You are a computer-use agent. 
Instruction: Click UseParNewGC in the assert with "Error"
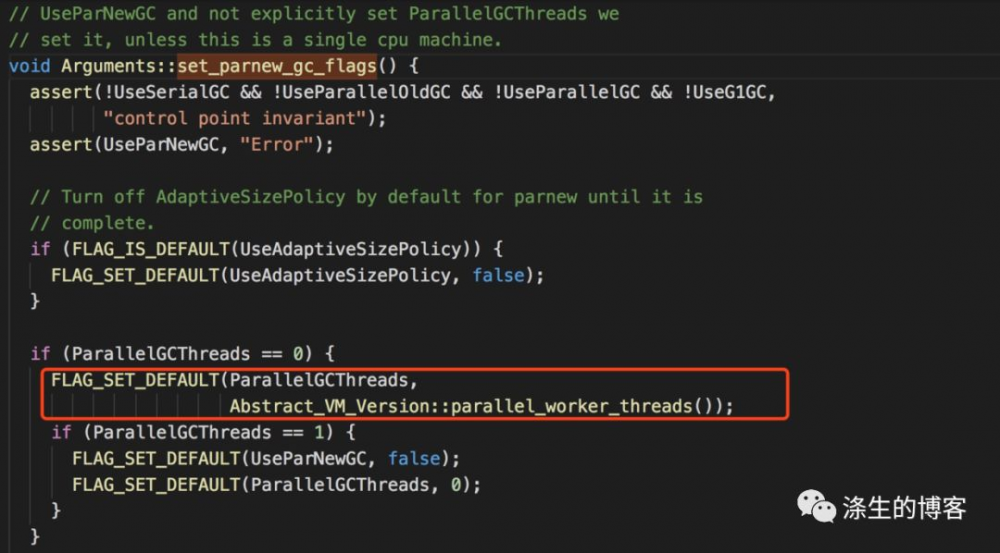coord(161,145)
